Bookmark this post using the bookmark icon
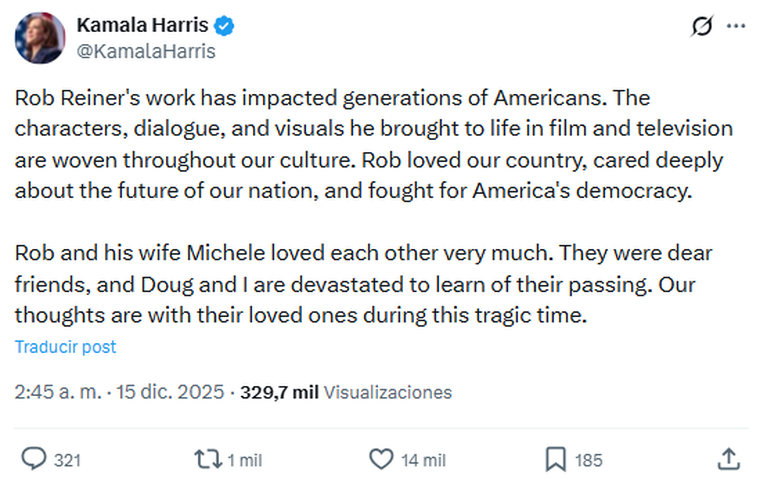Screen dimensions: 760x483 556,459
